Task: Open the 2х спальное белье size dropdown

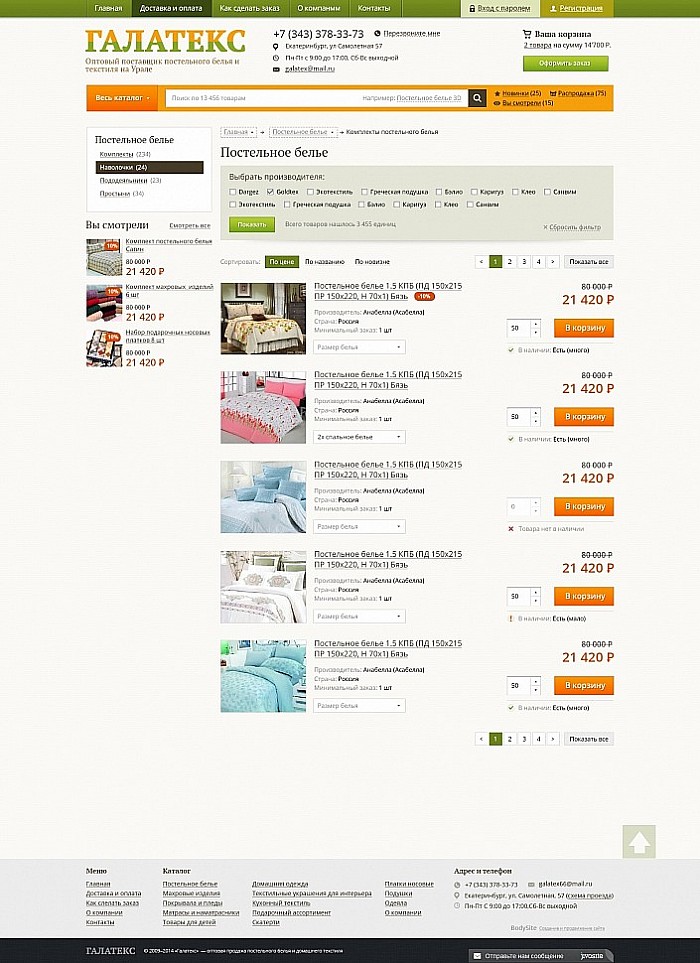Action: (359, 437)
